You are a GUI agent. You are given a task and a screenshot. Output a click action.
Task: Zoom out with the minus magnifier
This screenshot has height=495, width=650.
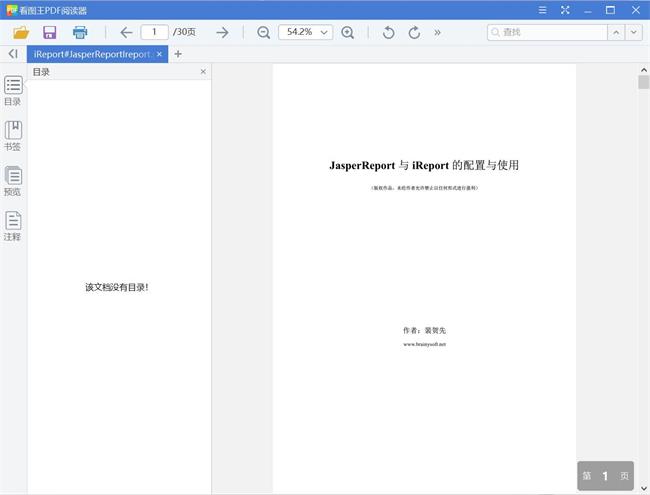tap(263, 32)
